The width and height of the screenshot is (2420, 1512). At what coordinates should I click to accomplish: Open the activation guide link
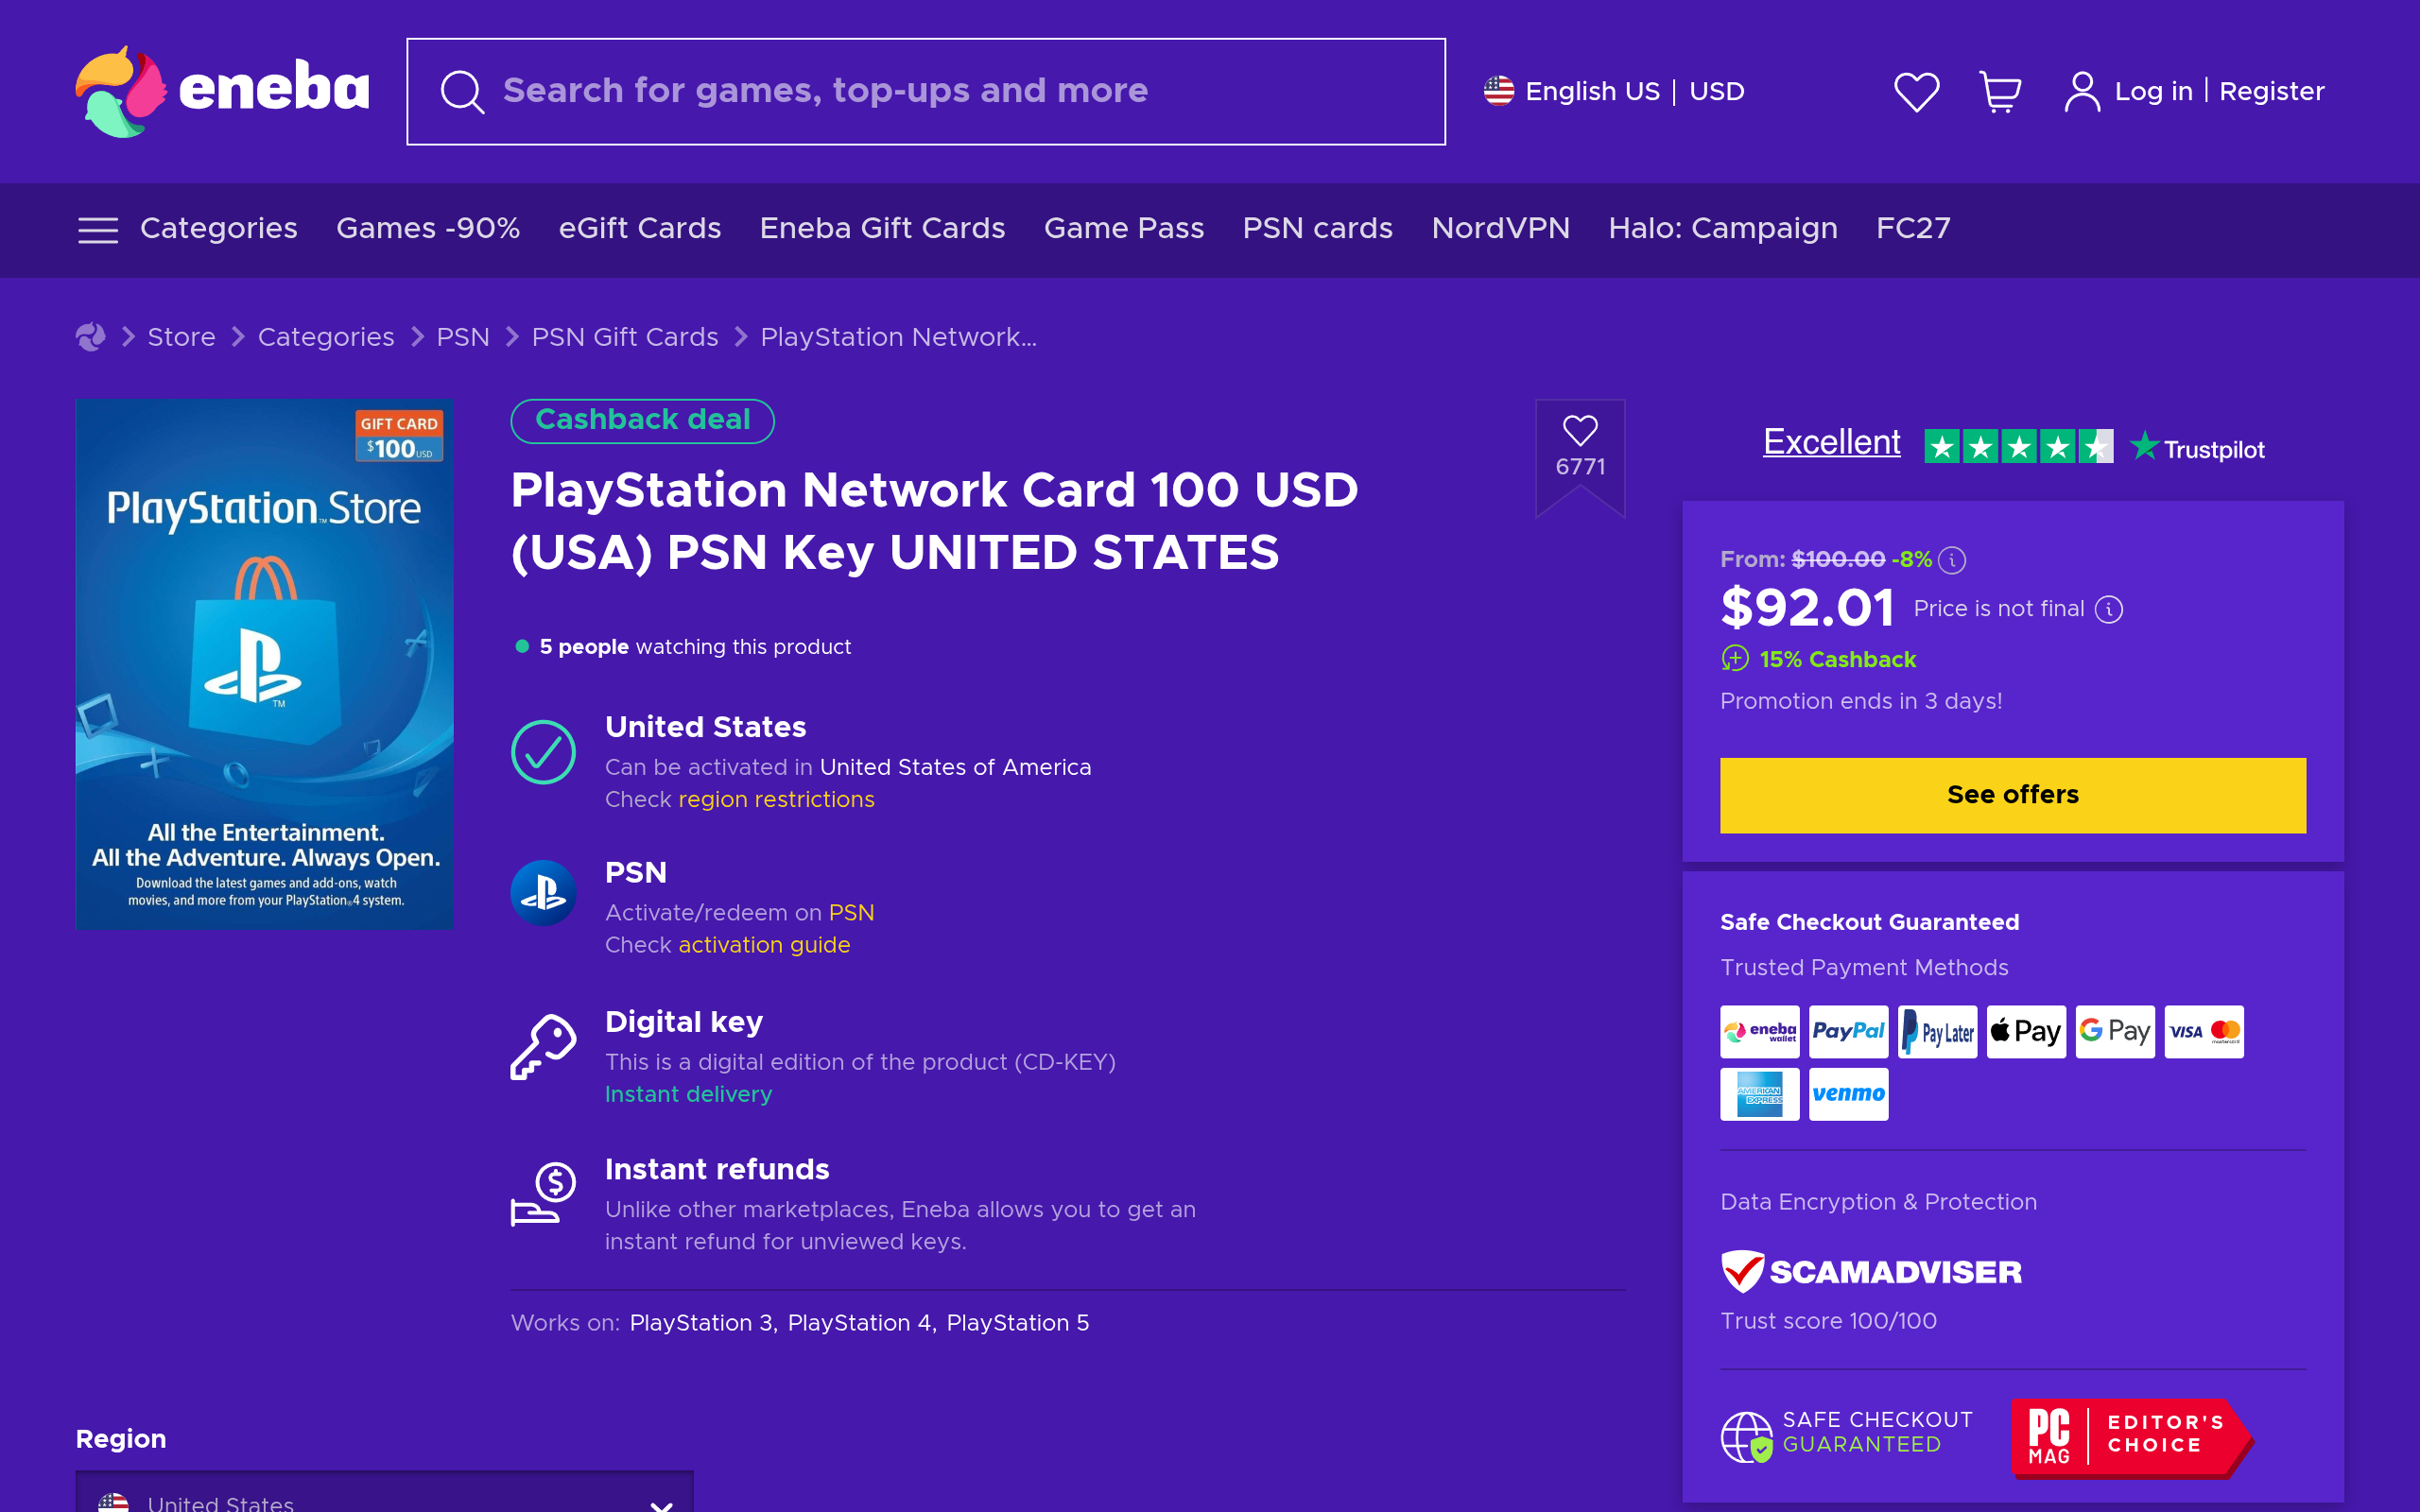pos(764,945)
